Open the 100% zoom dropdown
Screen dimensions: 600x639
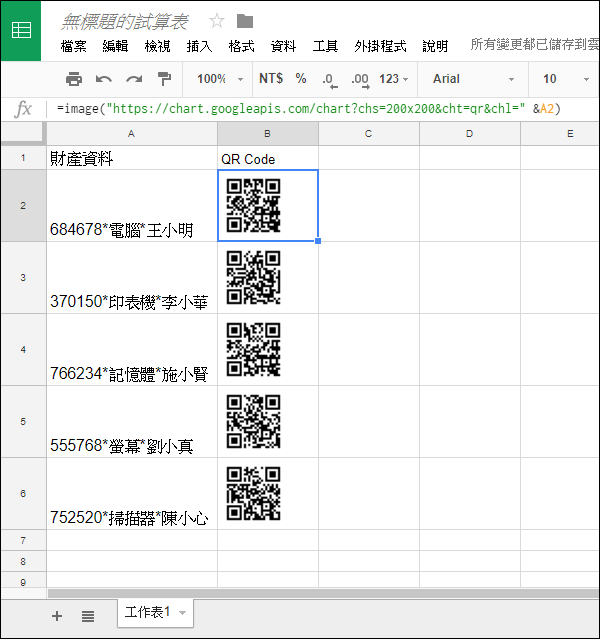pyautogui.click(x=220, y=79)
